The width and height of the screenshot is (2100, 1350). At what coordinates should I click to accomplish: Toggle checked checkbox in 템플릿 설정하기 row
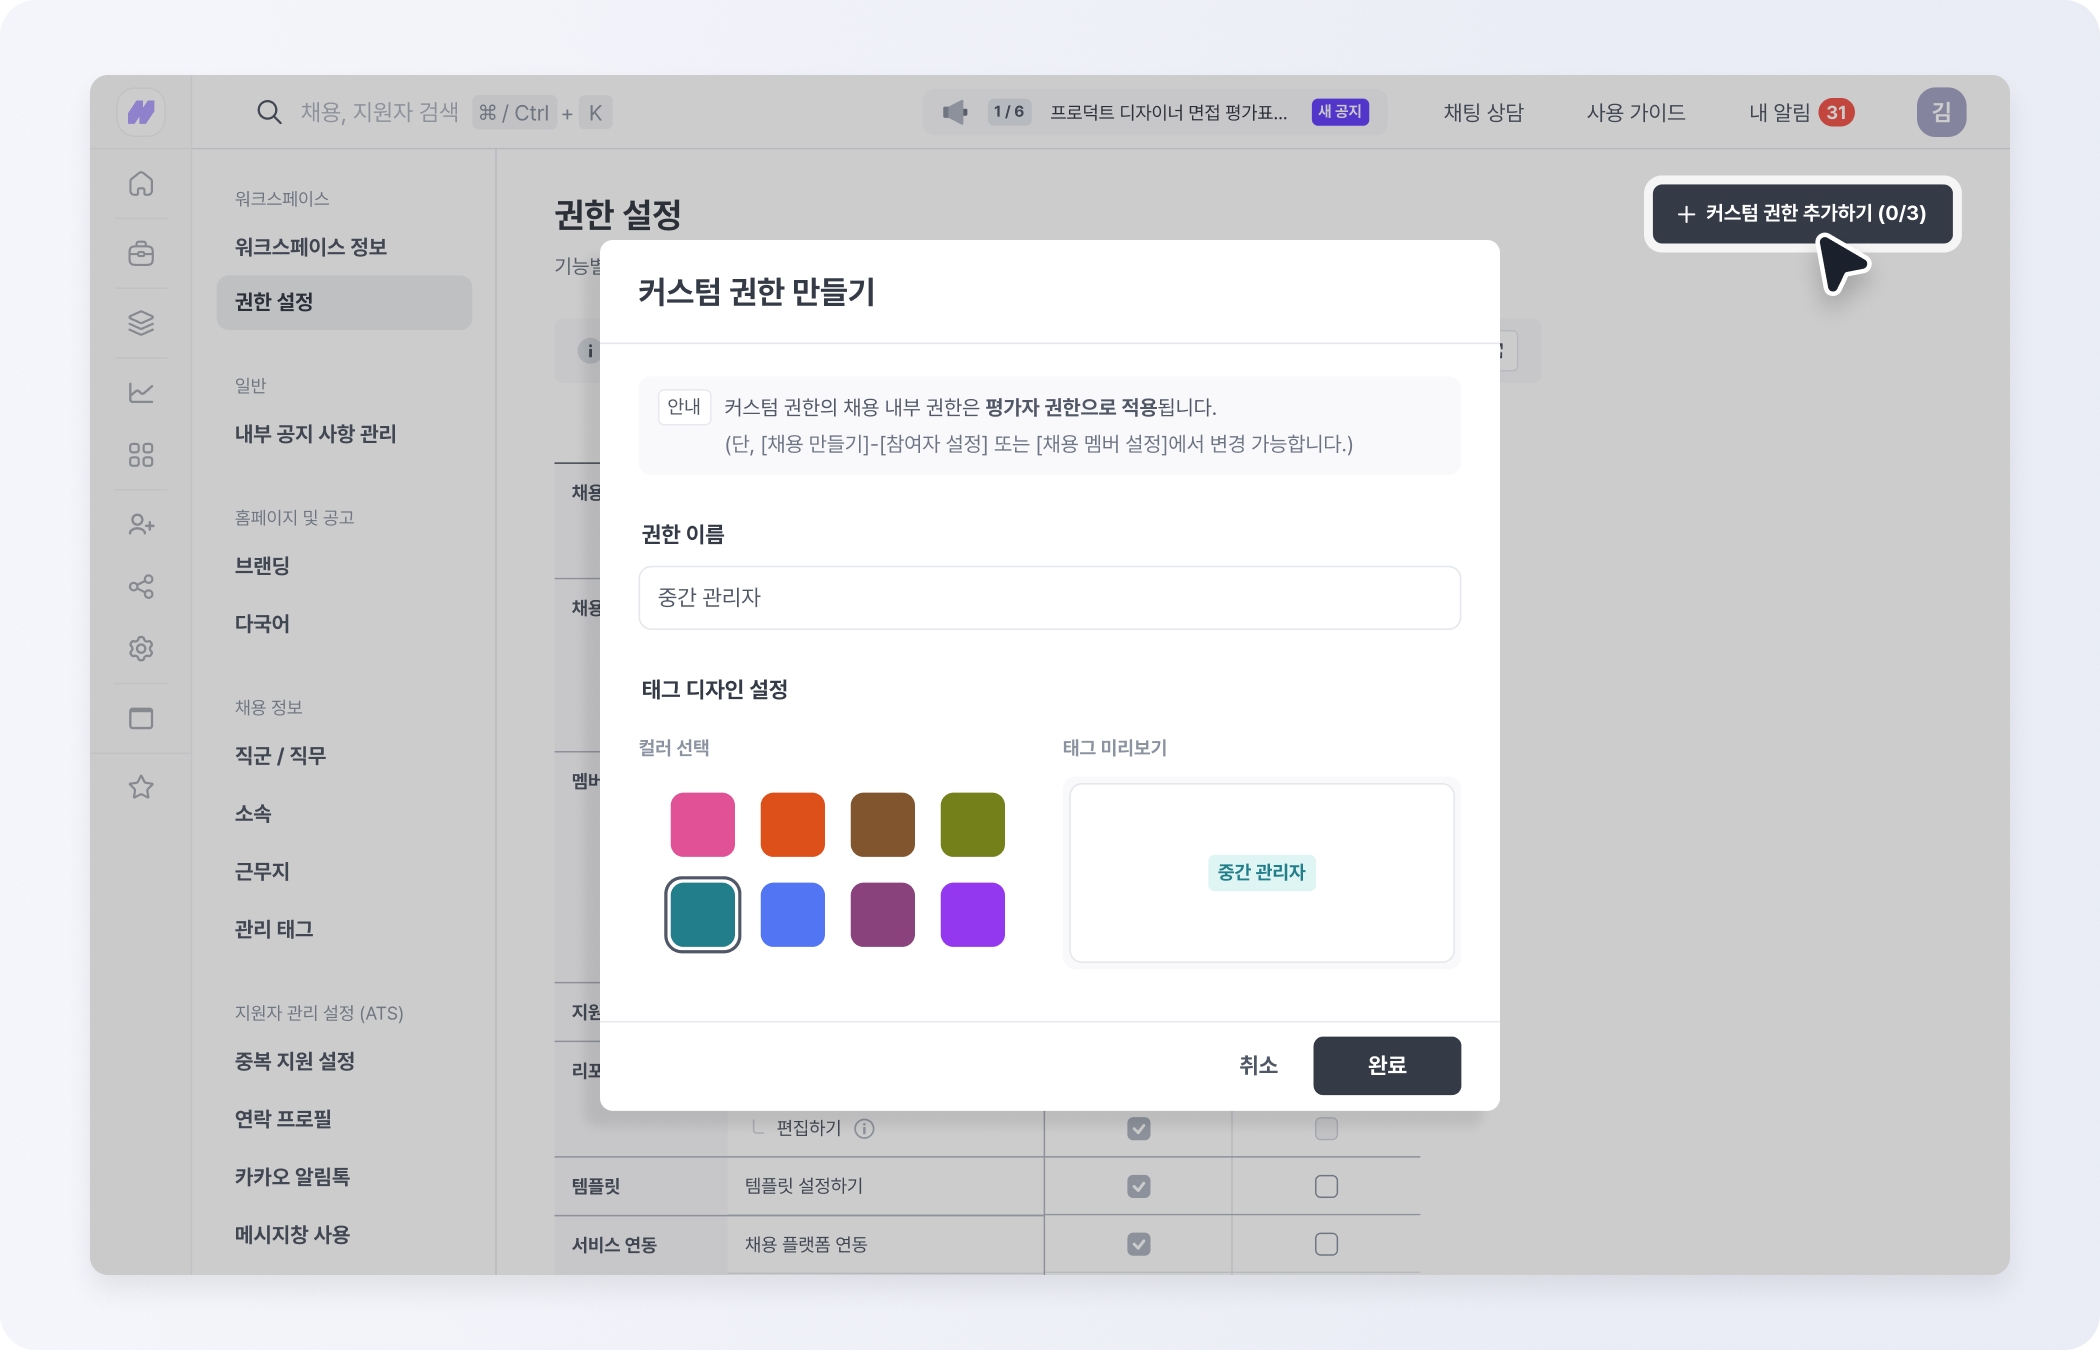tap(1138, 1186)
